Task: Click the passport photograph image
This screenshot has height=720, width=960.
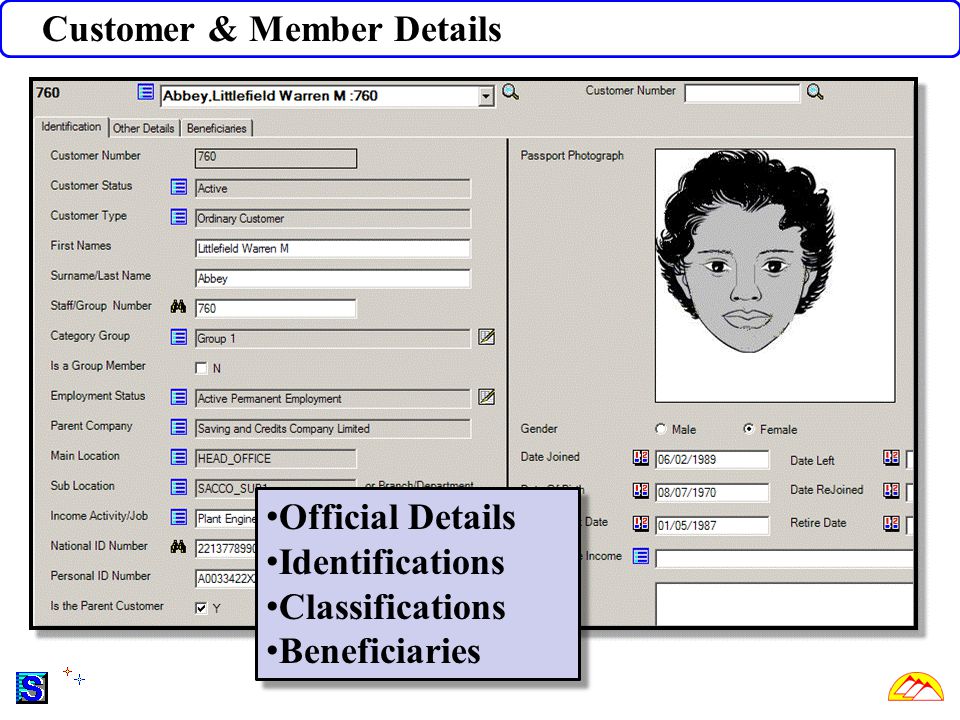Action: [775, 276]
